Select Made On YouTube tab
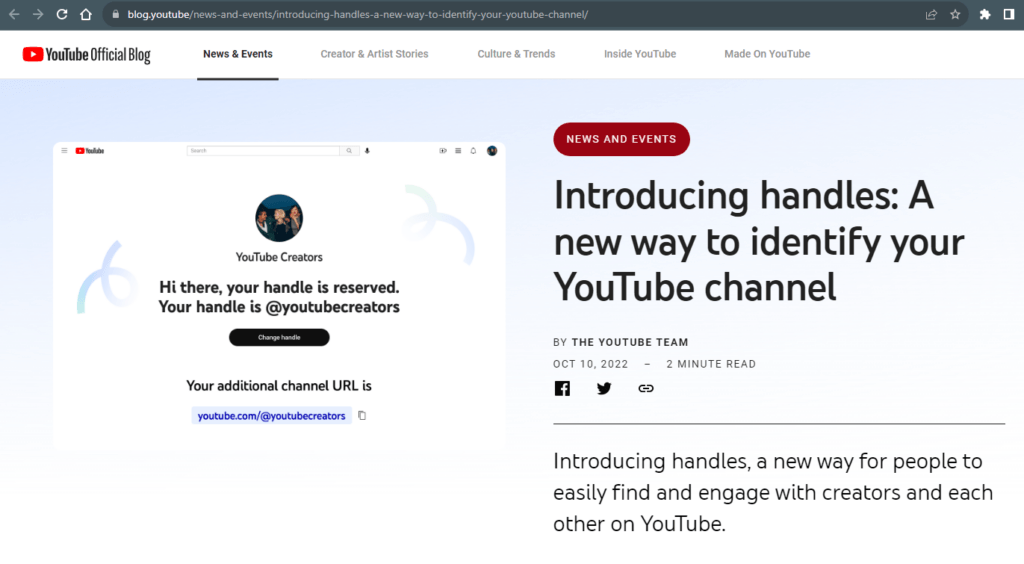This screenshot has height=564, width=1024. [767, 54]
